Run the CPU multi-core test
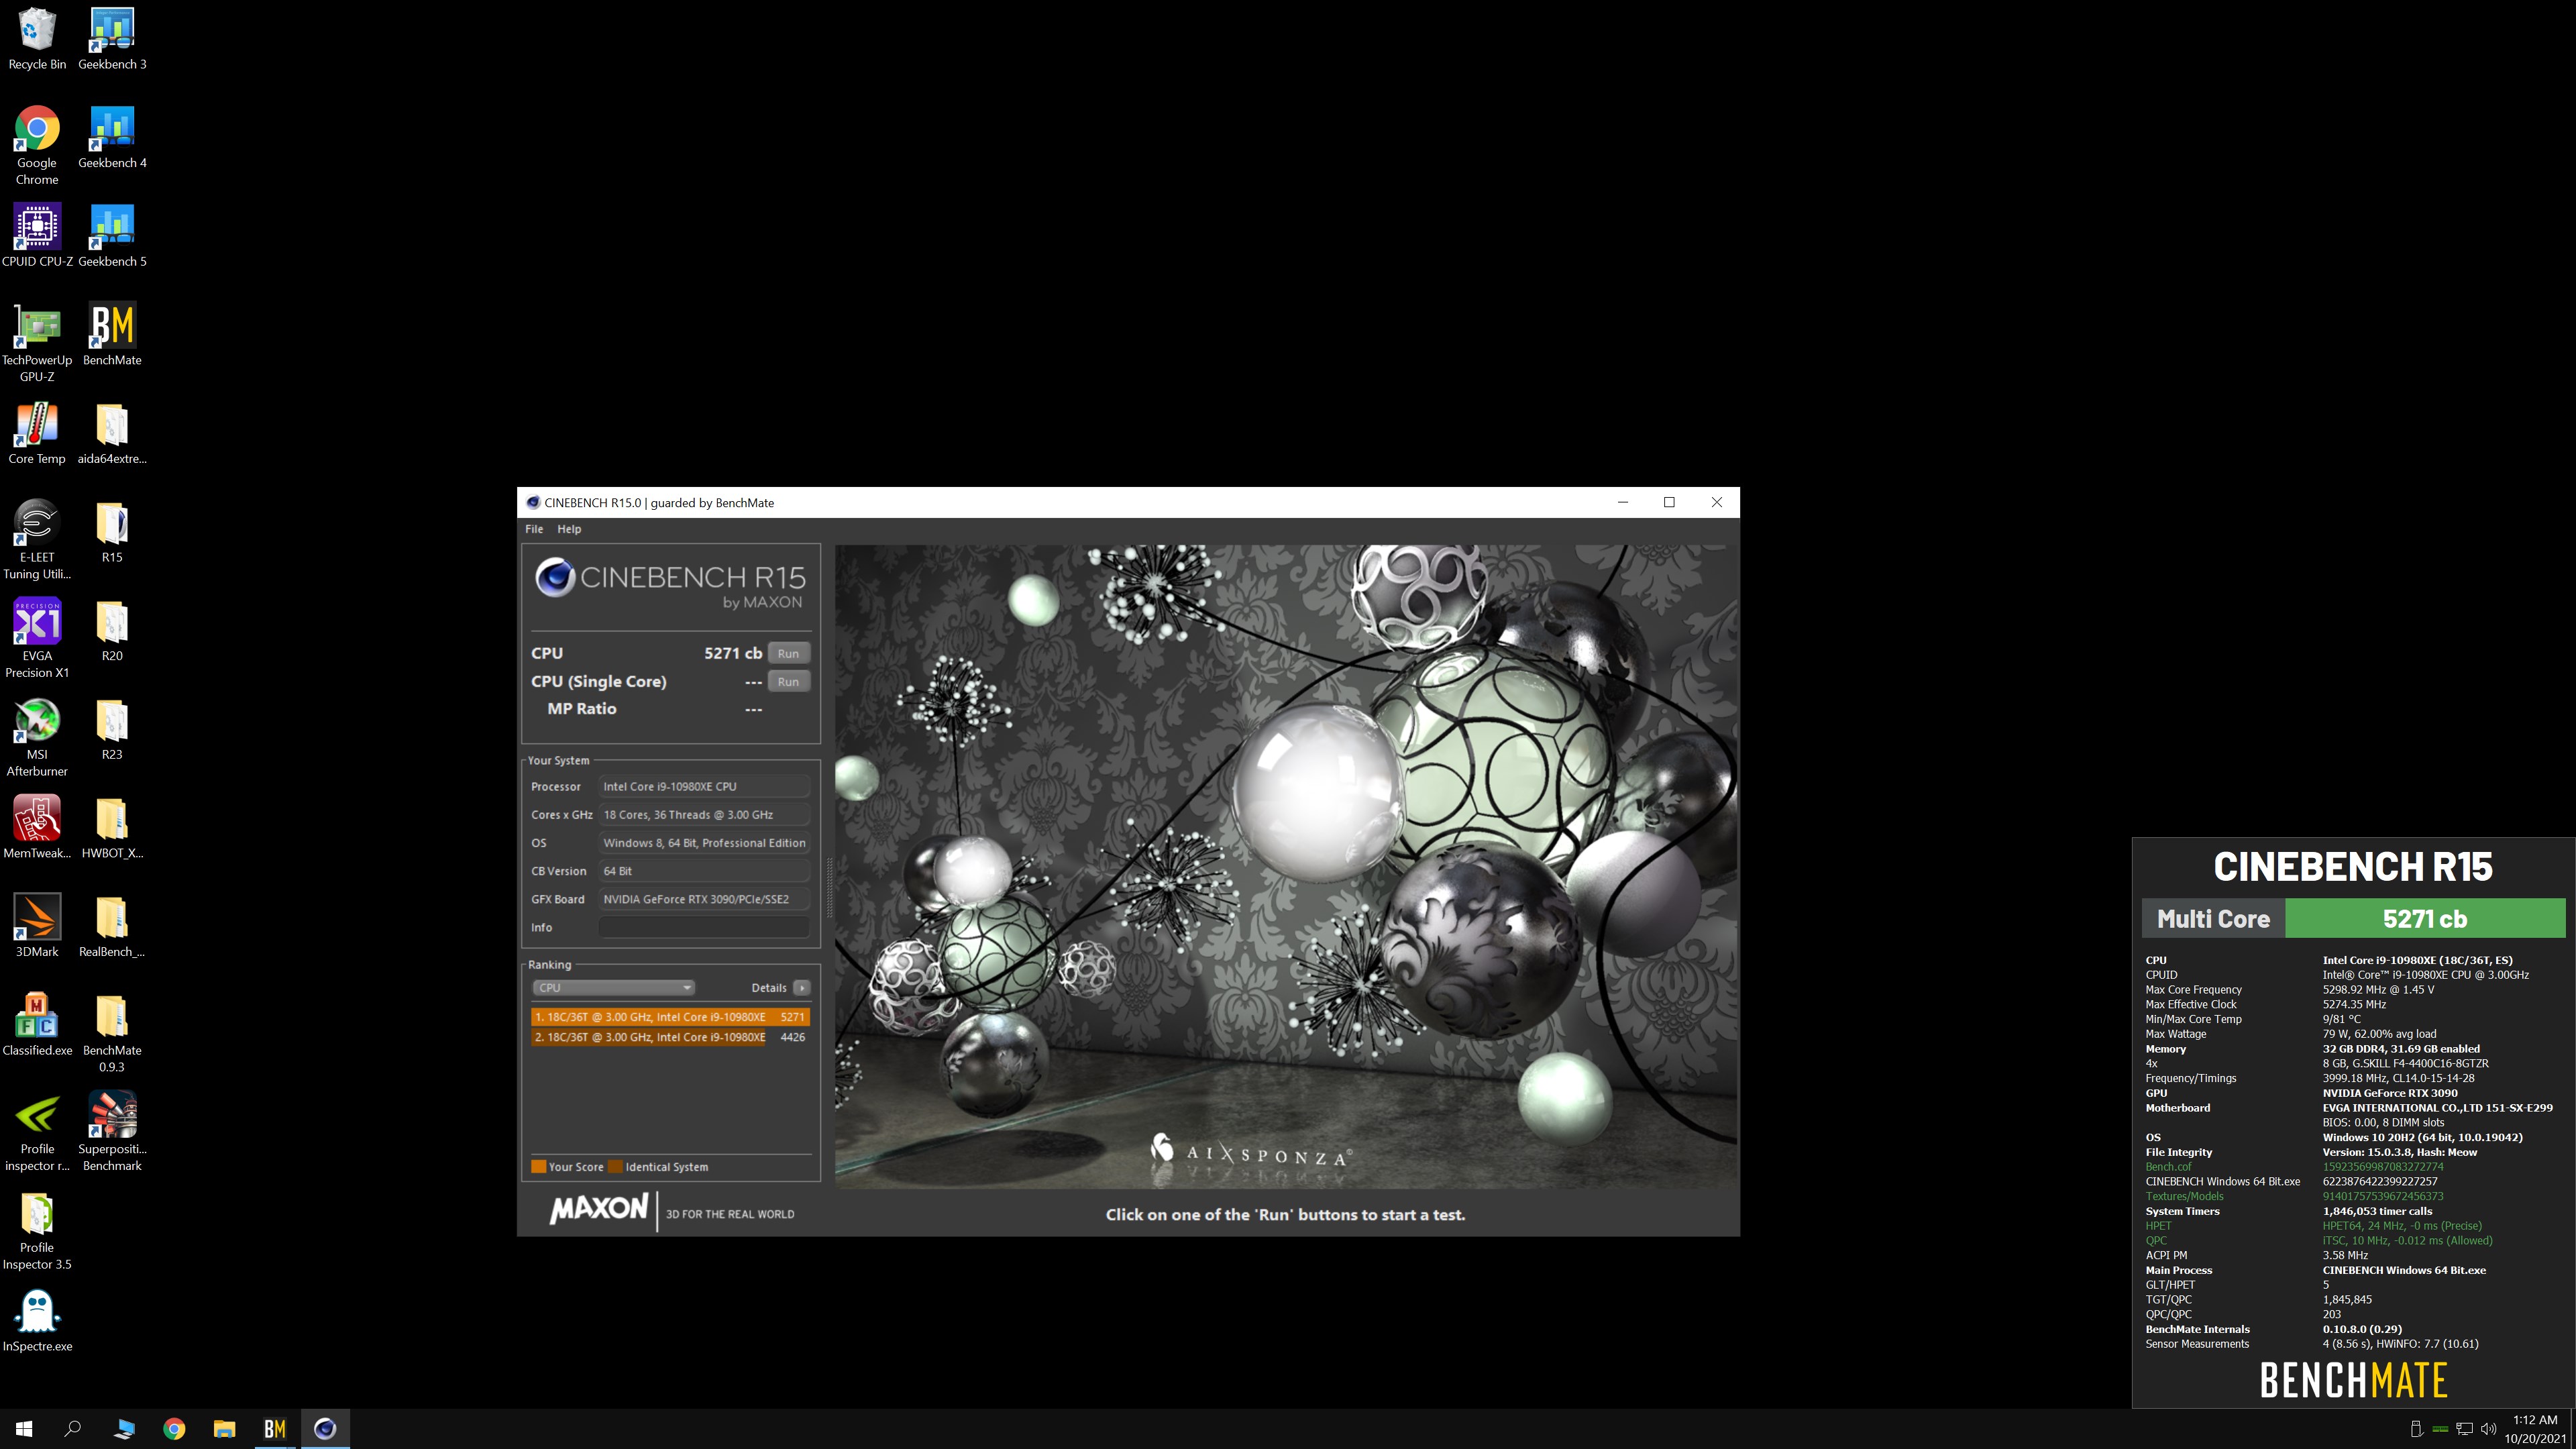The width and height of the screenshot is (2576, 1449). tap(788, 653)
